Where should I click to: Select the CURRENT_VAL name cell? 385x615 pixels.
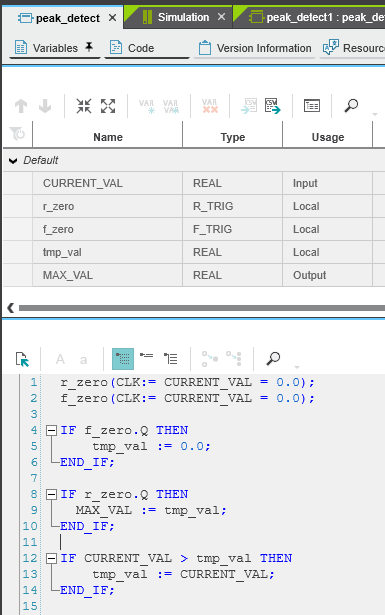107,183
